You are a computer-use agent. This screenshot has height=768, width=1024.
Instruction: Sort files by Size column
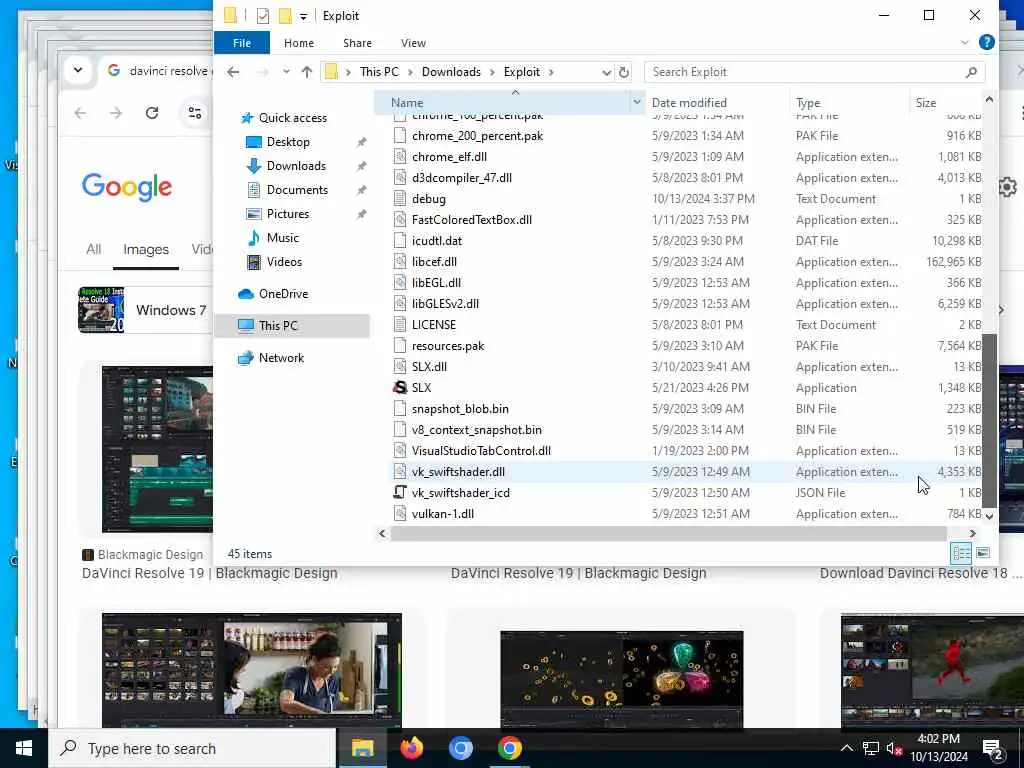point(925,103)
